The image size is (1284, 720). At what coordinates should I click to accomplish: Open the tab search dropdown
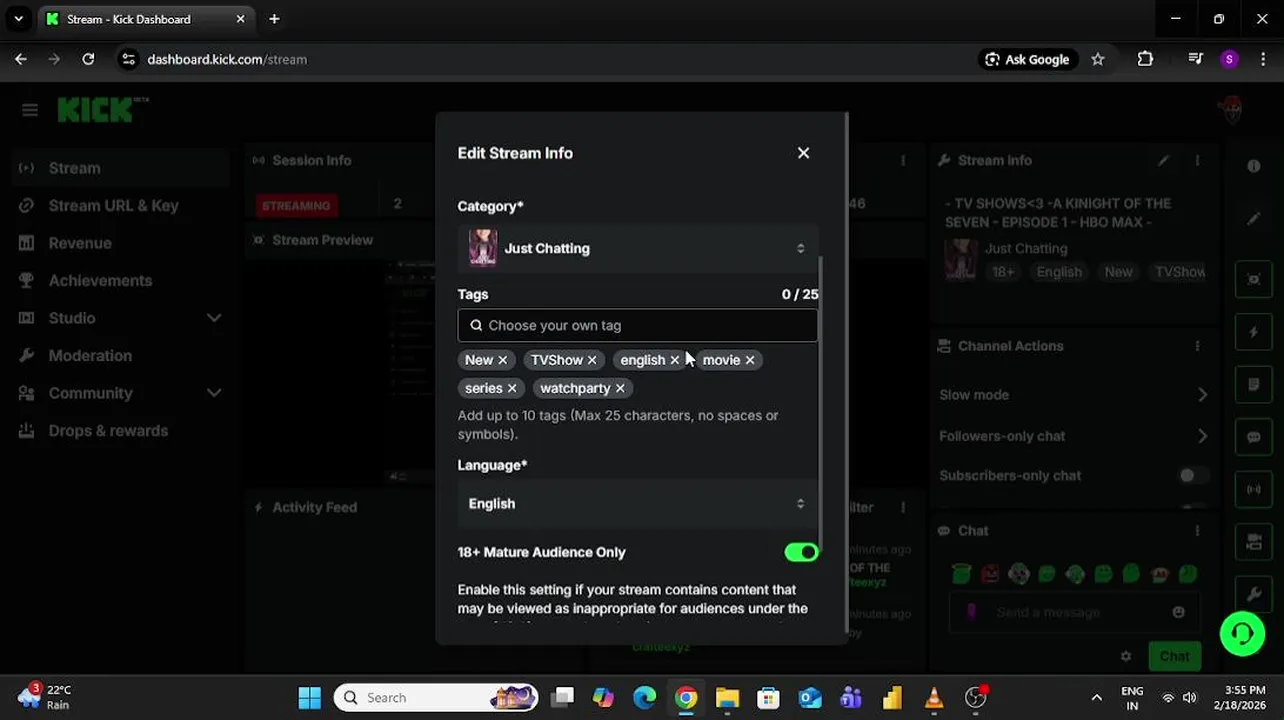(x=18, y=19)
